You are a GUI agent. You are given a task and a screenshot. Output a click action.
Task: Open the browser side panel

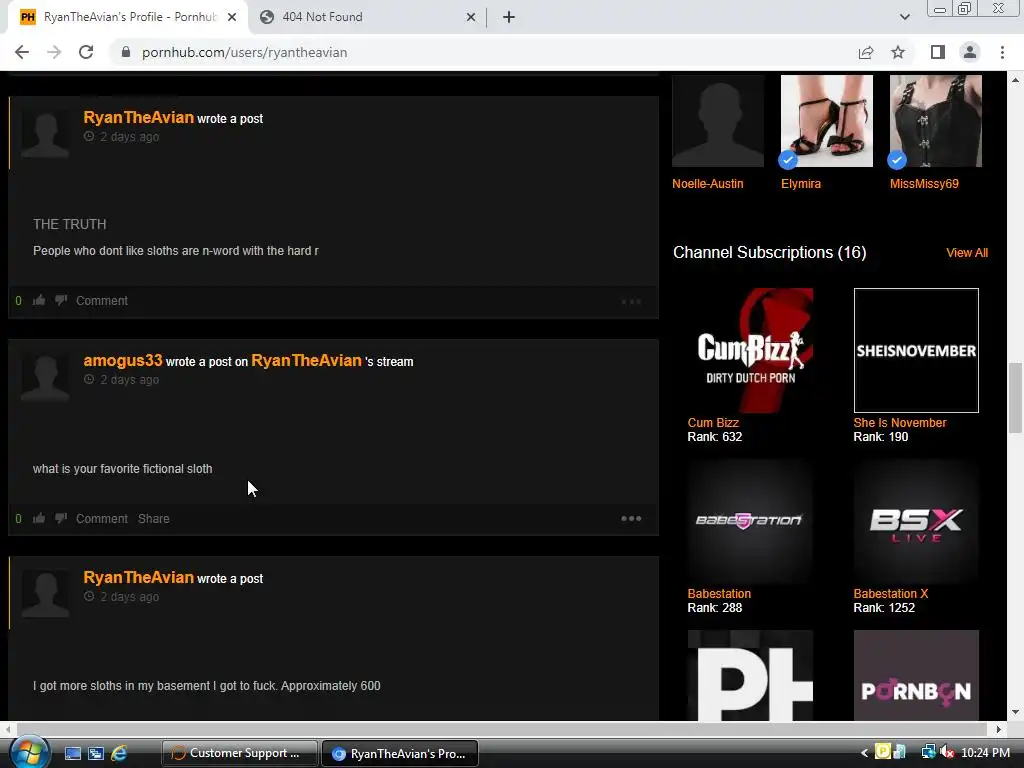click(938, 52)
